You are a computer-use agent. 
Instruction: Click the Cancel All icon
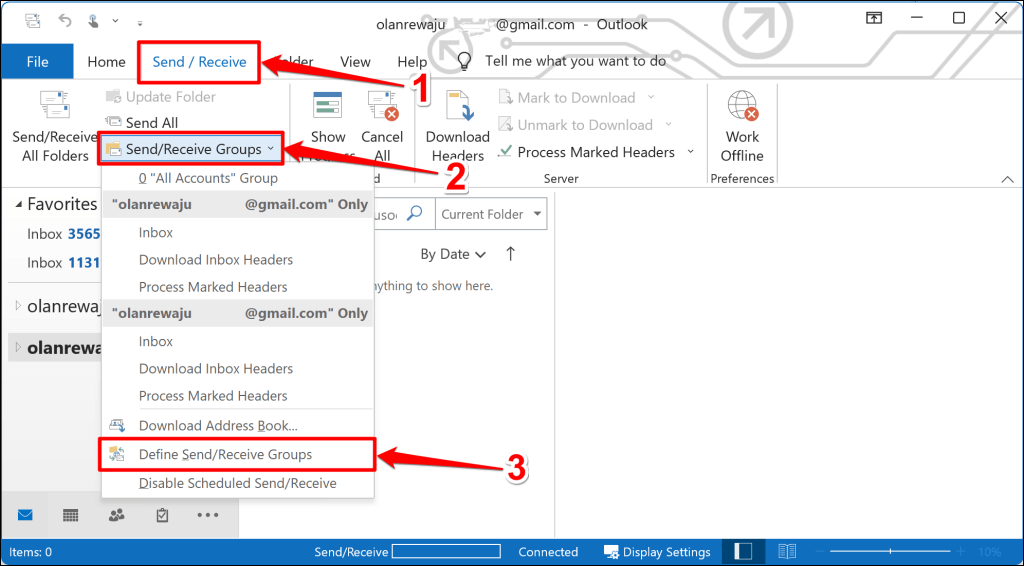tap(382, 106)
